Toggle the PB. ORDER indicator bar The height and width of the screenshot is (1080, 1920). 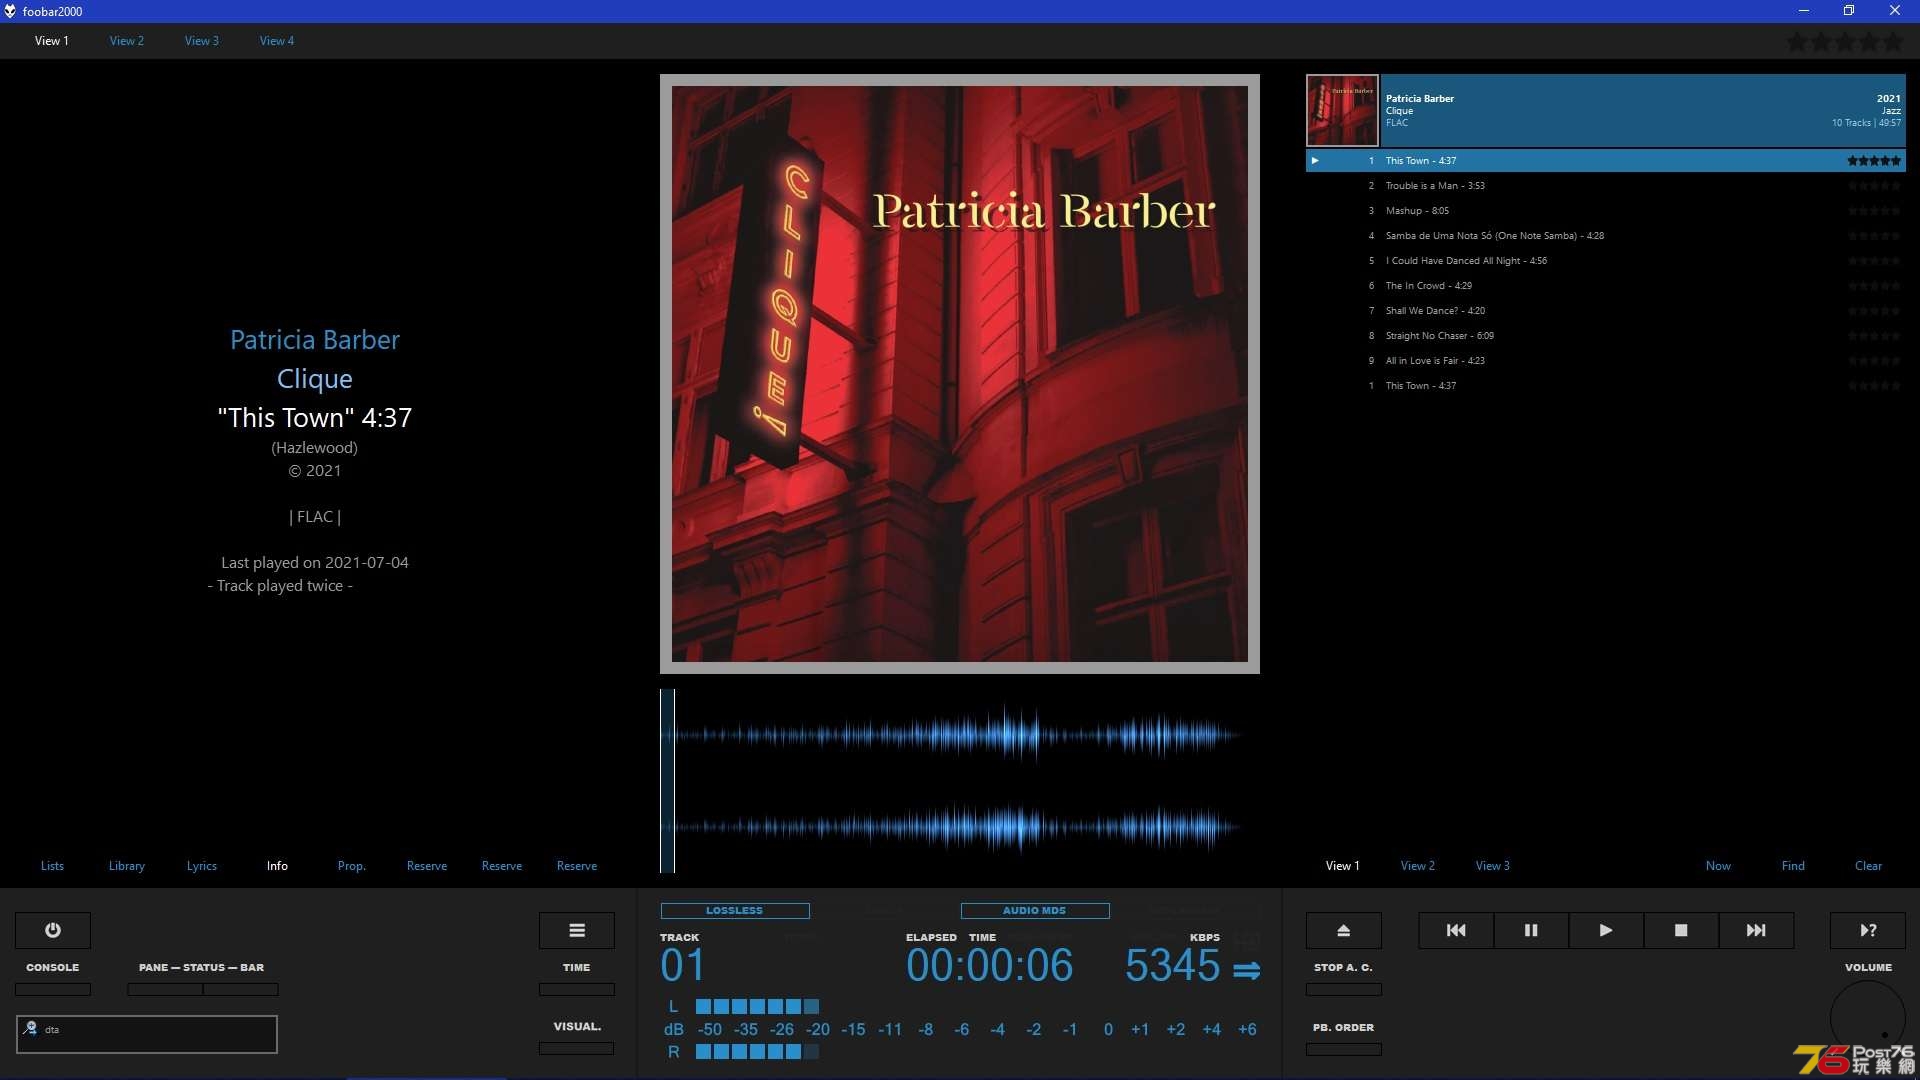pos(1344,1049)
